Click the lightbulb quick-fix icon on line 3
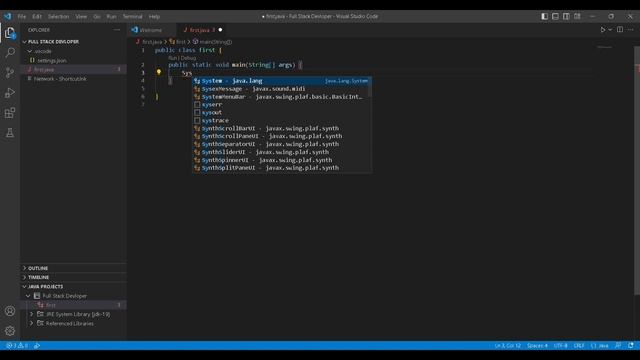 pos(159,72)
